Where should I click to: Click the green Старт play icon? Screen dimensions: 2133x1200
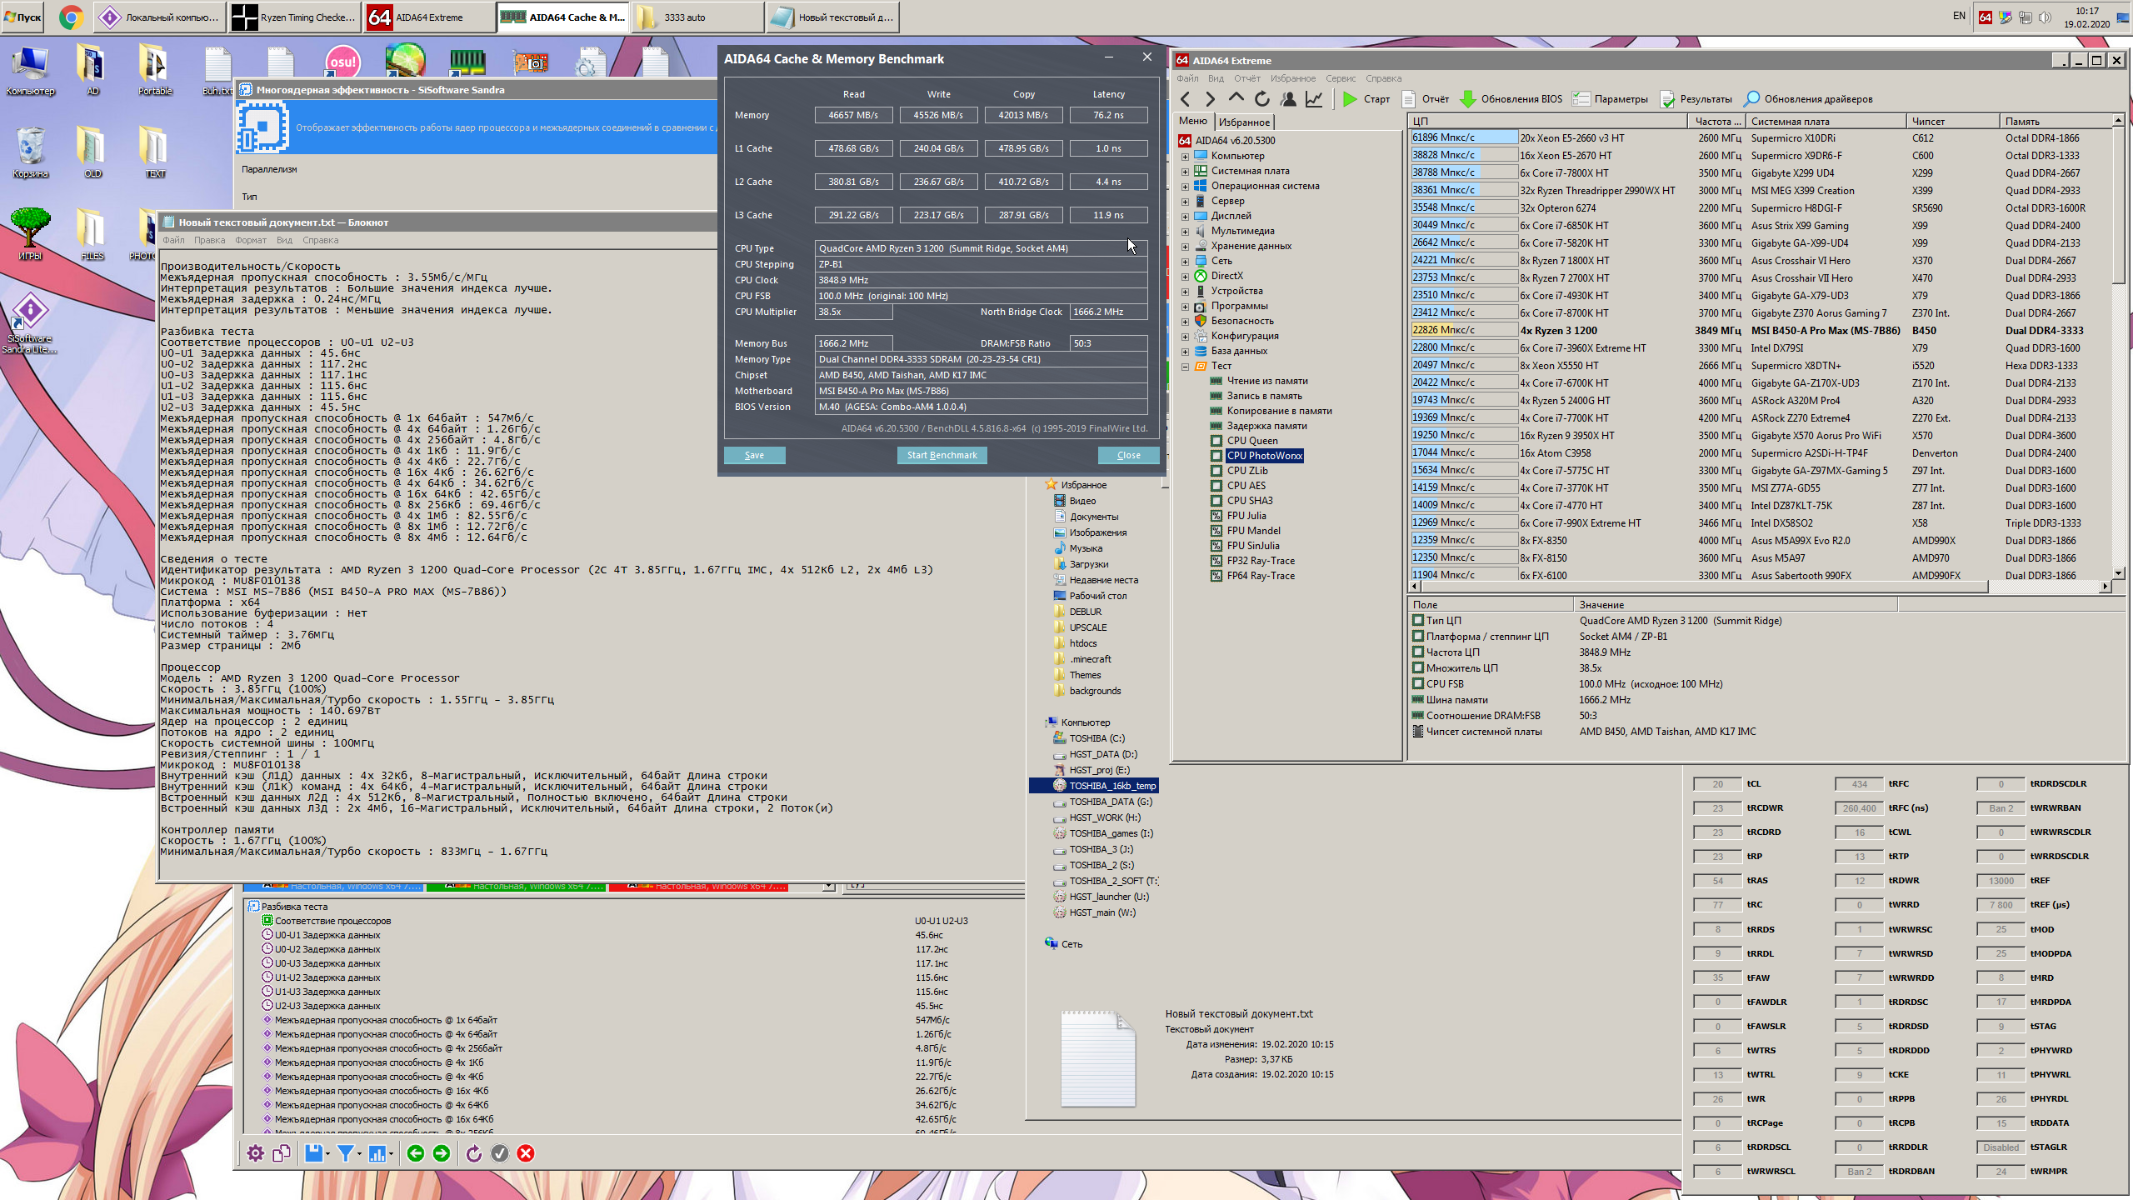click(1350, 99)
